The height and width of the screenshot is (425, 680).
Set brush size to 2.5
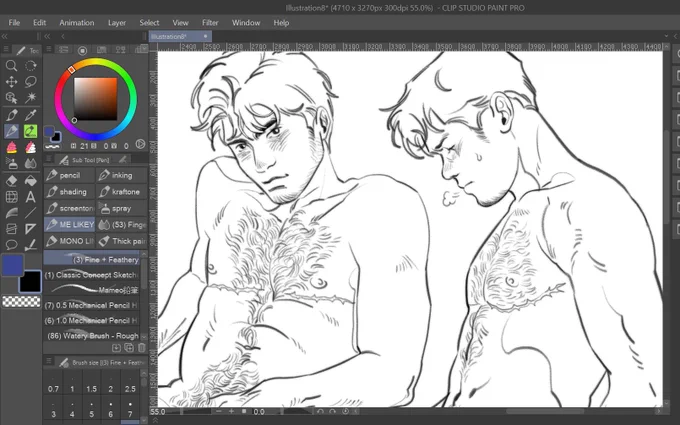click(x=130, y=383)
